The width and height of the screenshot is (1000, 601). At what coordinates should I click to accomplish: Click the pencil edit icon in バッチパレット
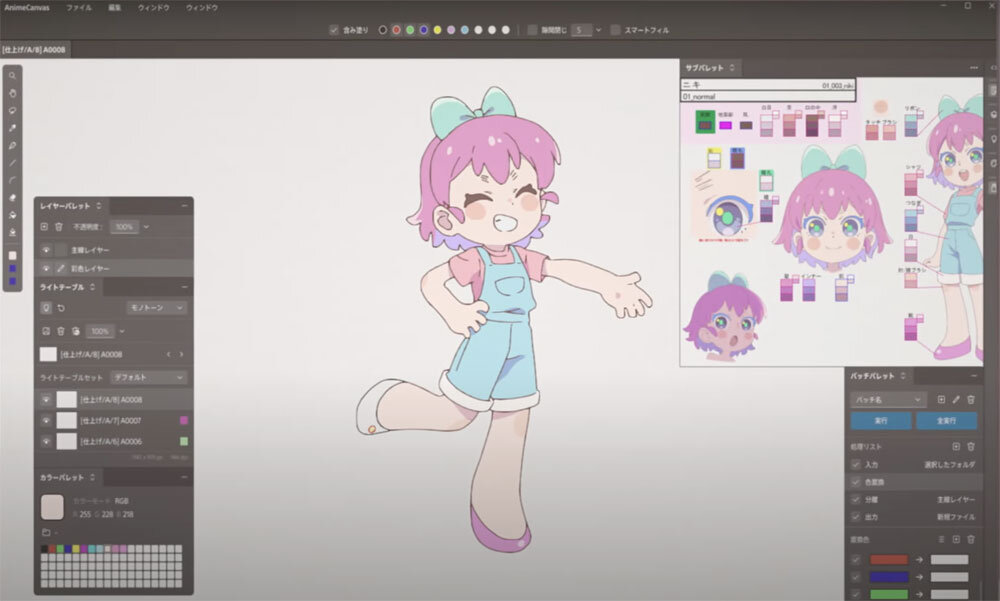[x=956, y=399]
